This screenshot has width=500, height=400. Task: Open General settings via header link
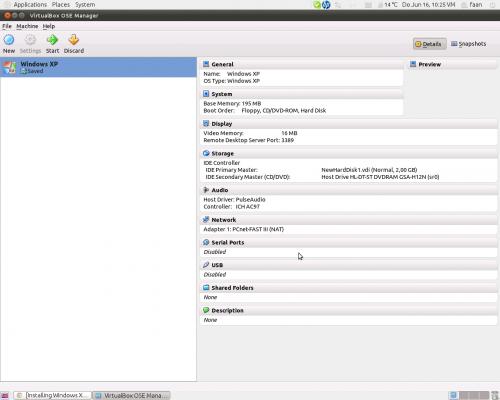[222, 64]
